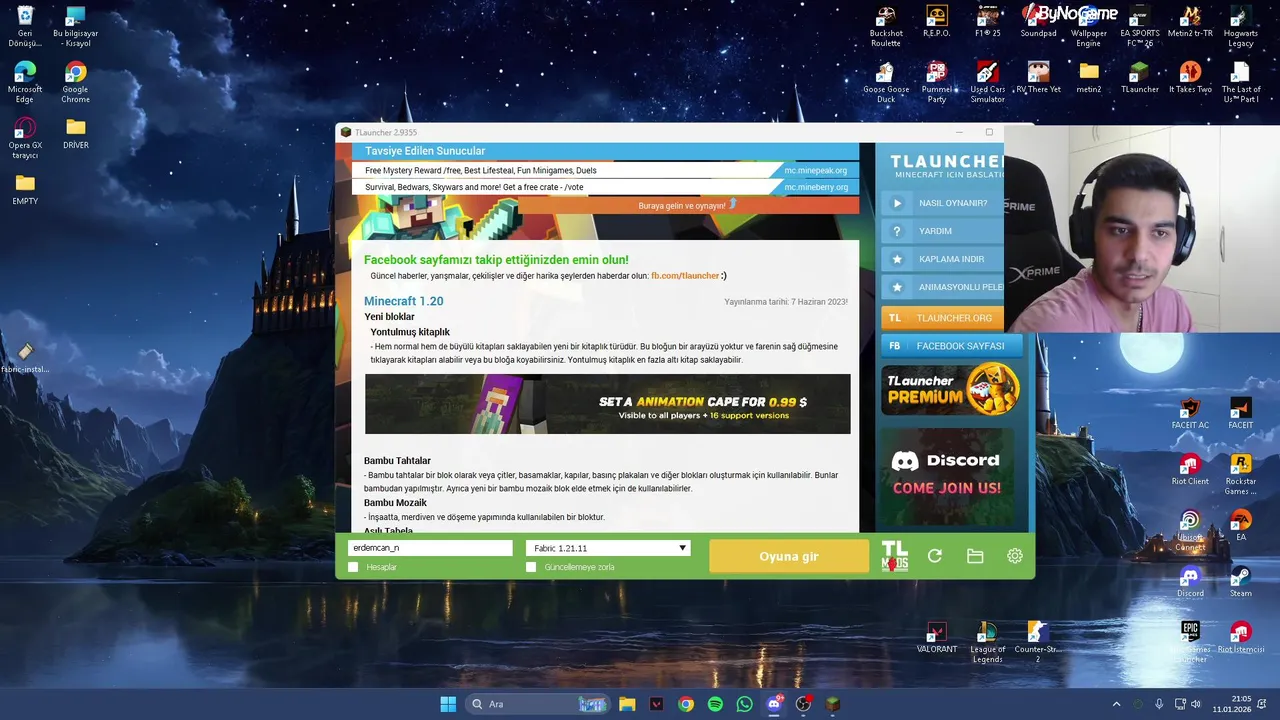The height and width of the screenshot is (720, 1280).
Task: Open Windows Start menu
Action: pyautogui.click(x=448, y=704)
